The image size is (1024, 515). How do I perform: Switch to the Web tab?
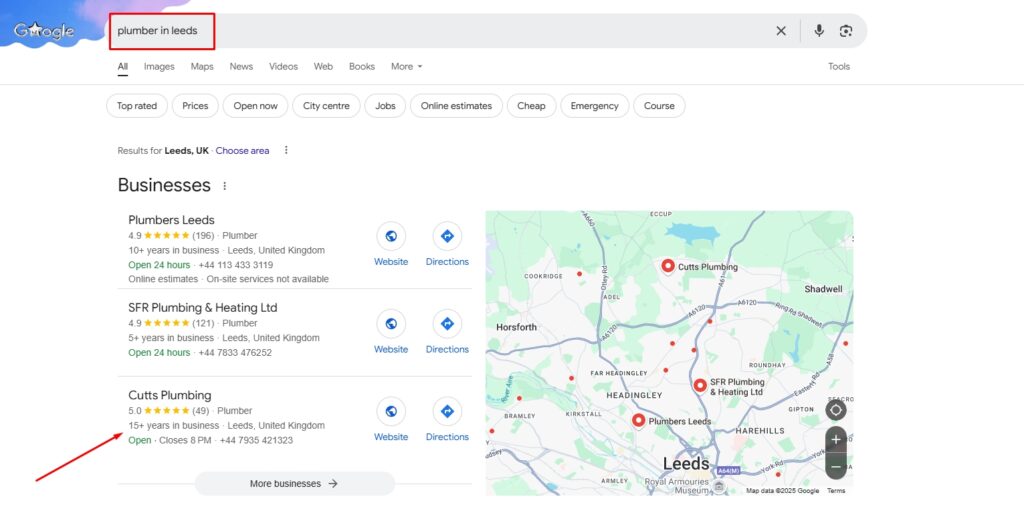323,67
